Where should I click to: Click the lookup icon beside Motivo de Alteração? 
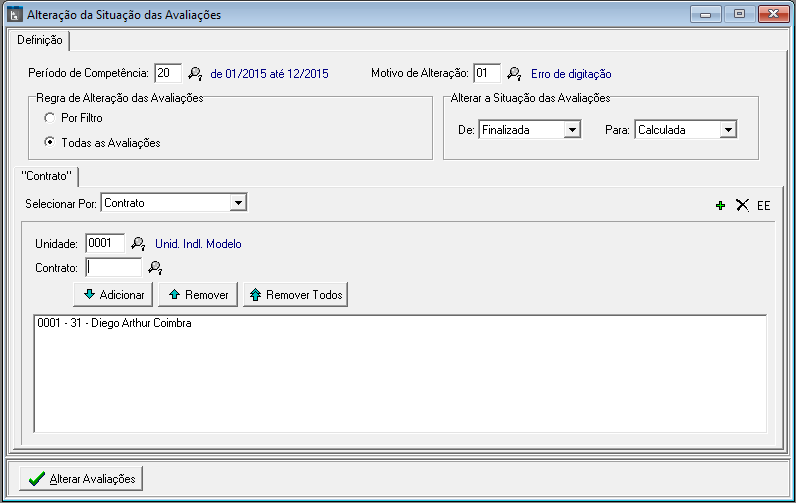tap(514, 73)
